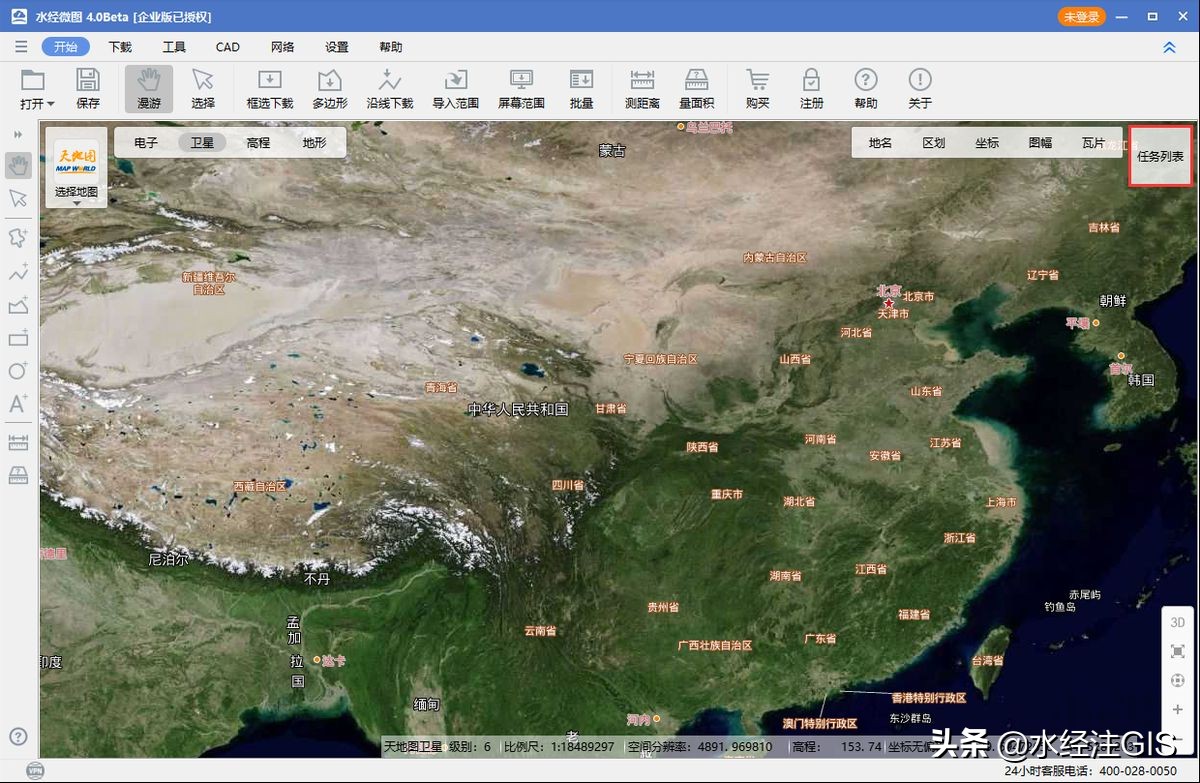Choose the 屏幕范围 screen range tool
1200x783 pixels.
point(521,88)
